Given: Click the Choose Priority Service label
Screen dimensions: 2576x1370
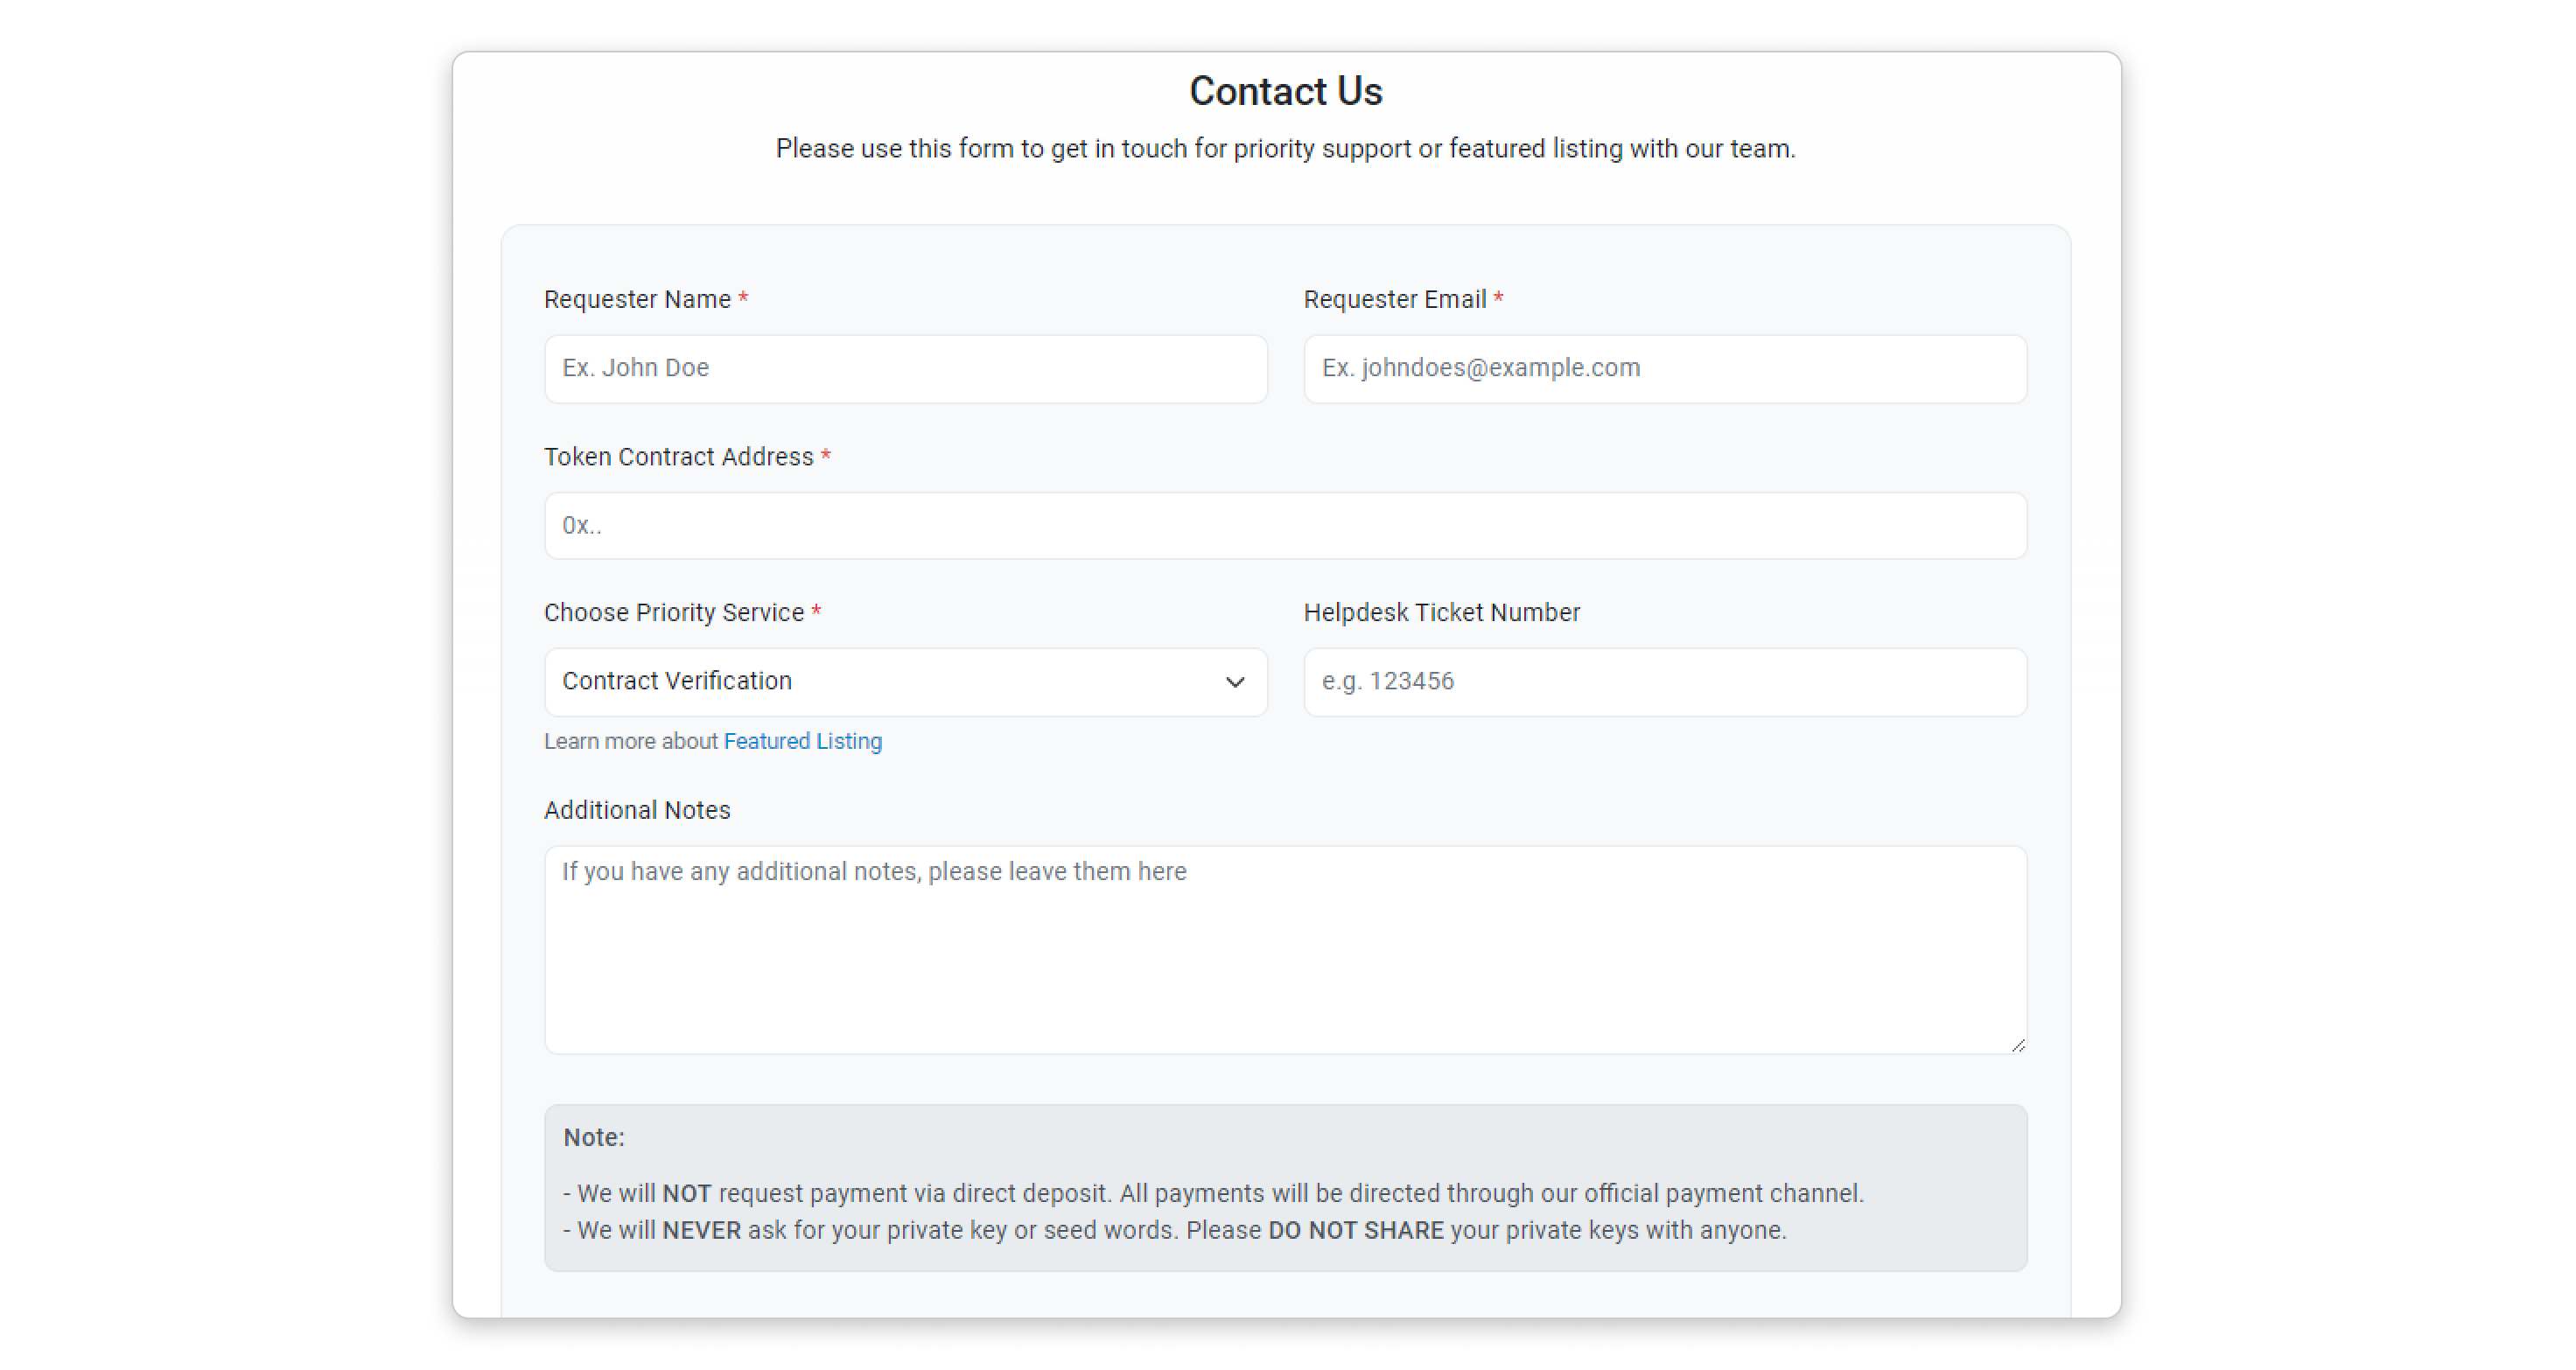Looking at the screenshot, I should click(673, 612).
